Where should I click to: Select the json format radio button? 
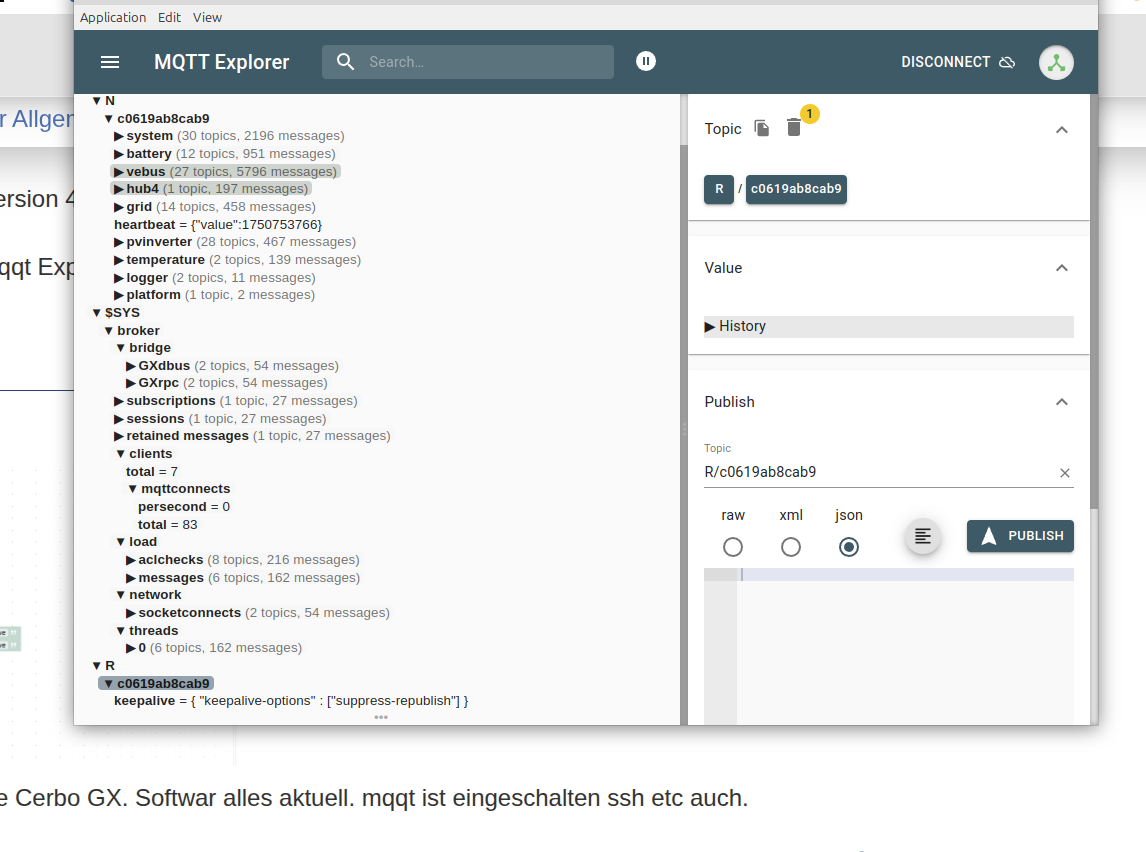[x=849, y=547]
